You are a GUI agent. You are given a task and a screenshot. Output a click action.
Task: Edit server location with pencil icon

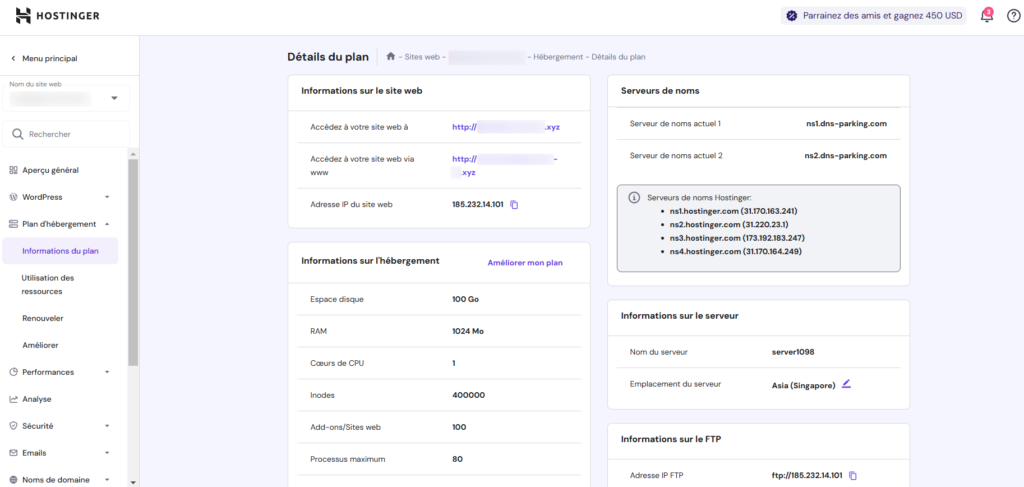click(x=846, y=384)
